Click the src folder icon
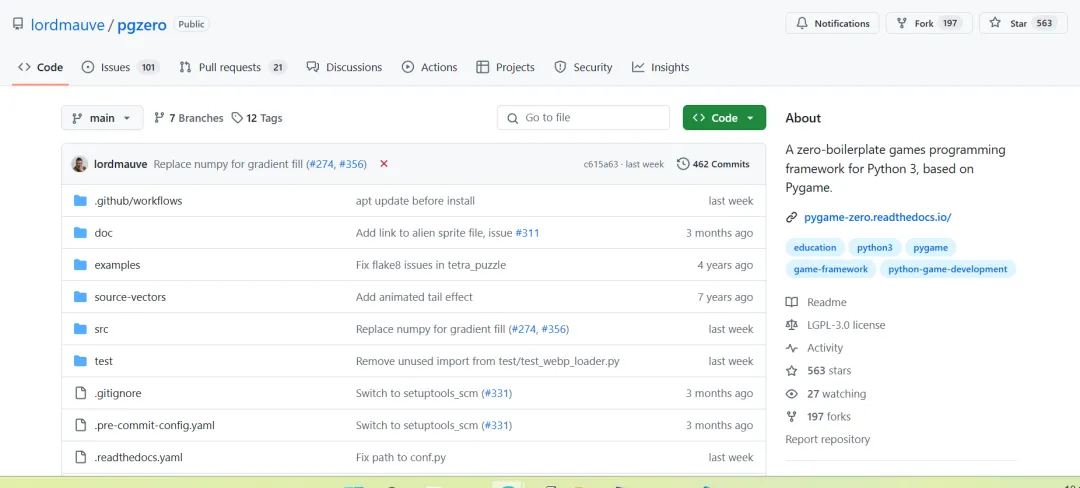1080x488 pixels. (81, 329)
